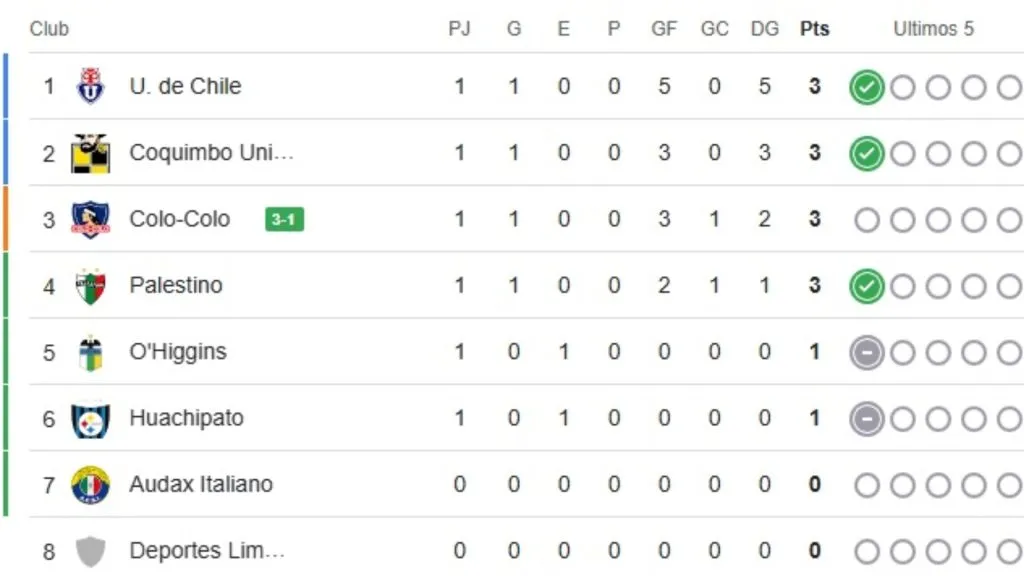The width and height of the screenshot is (1024, 576).
Task: Click the Huachipato club crest
Action: 90,418
